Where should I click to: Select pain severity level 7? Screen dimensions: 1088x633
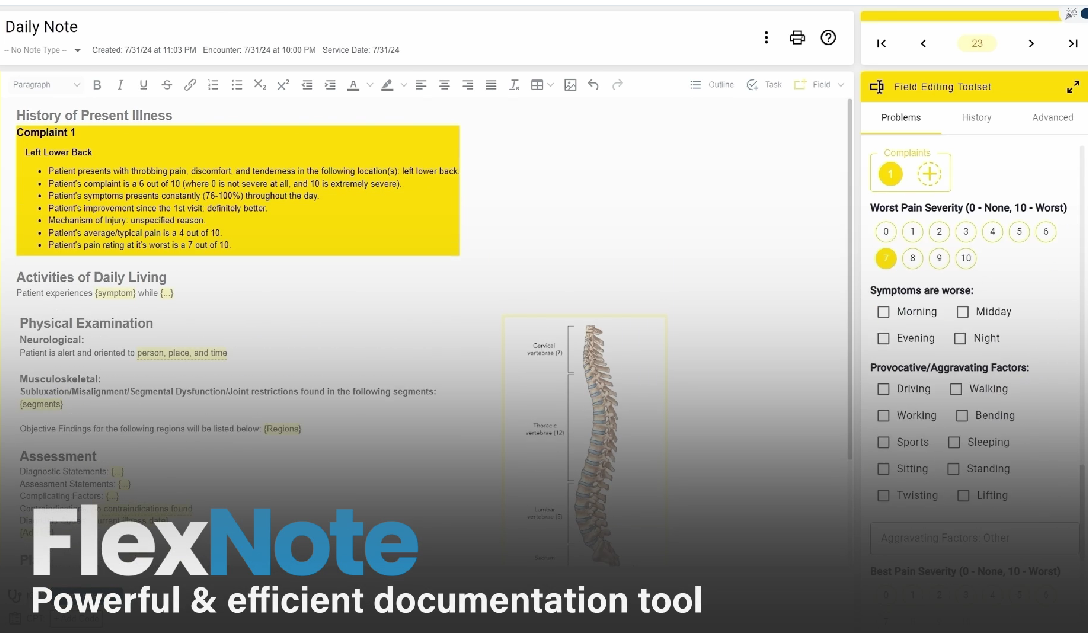[886, 258]
